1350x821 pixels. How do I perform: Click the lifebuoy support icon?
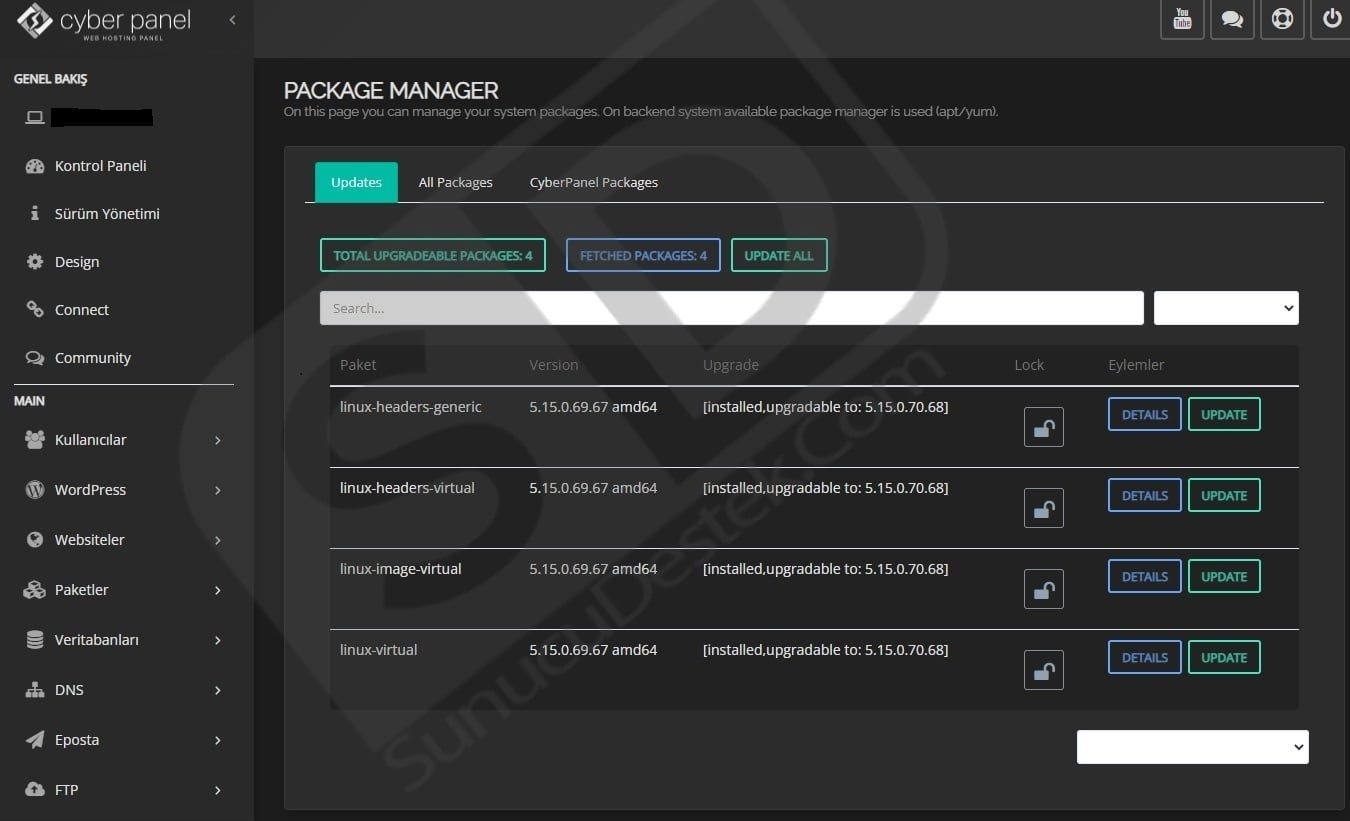pyautogui.click(x=1282, y=19)
